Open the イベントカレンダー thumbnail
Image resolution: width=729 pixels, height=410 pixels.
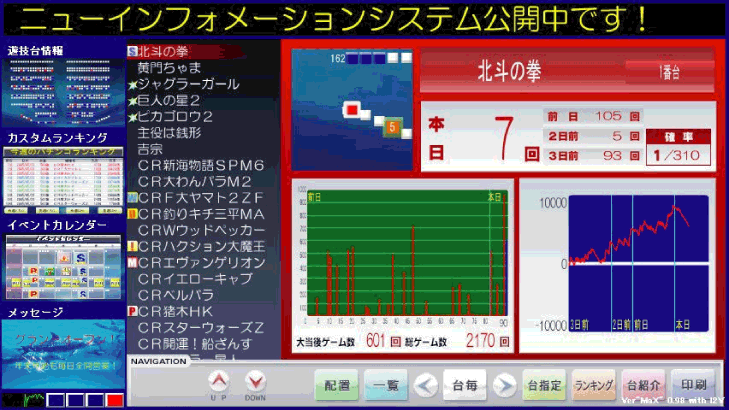(63, 267)
